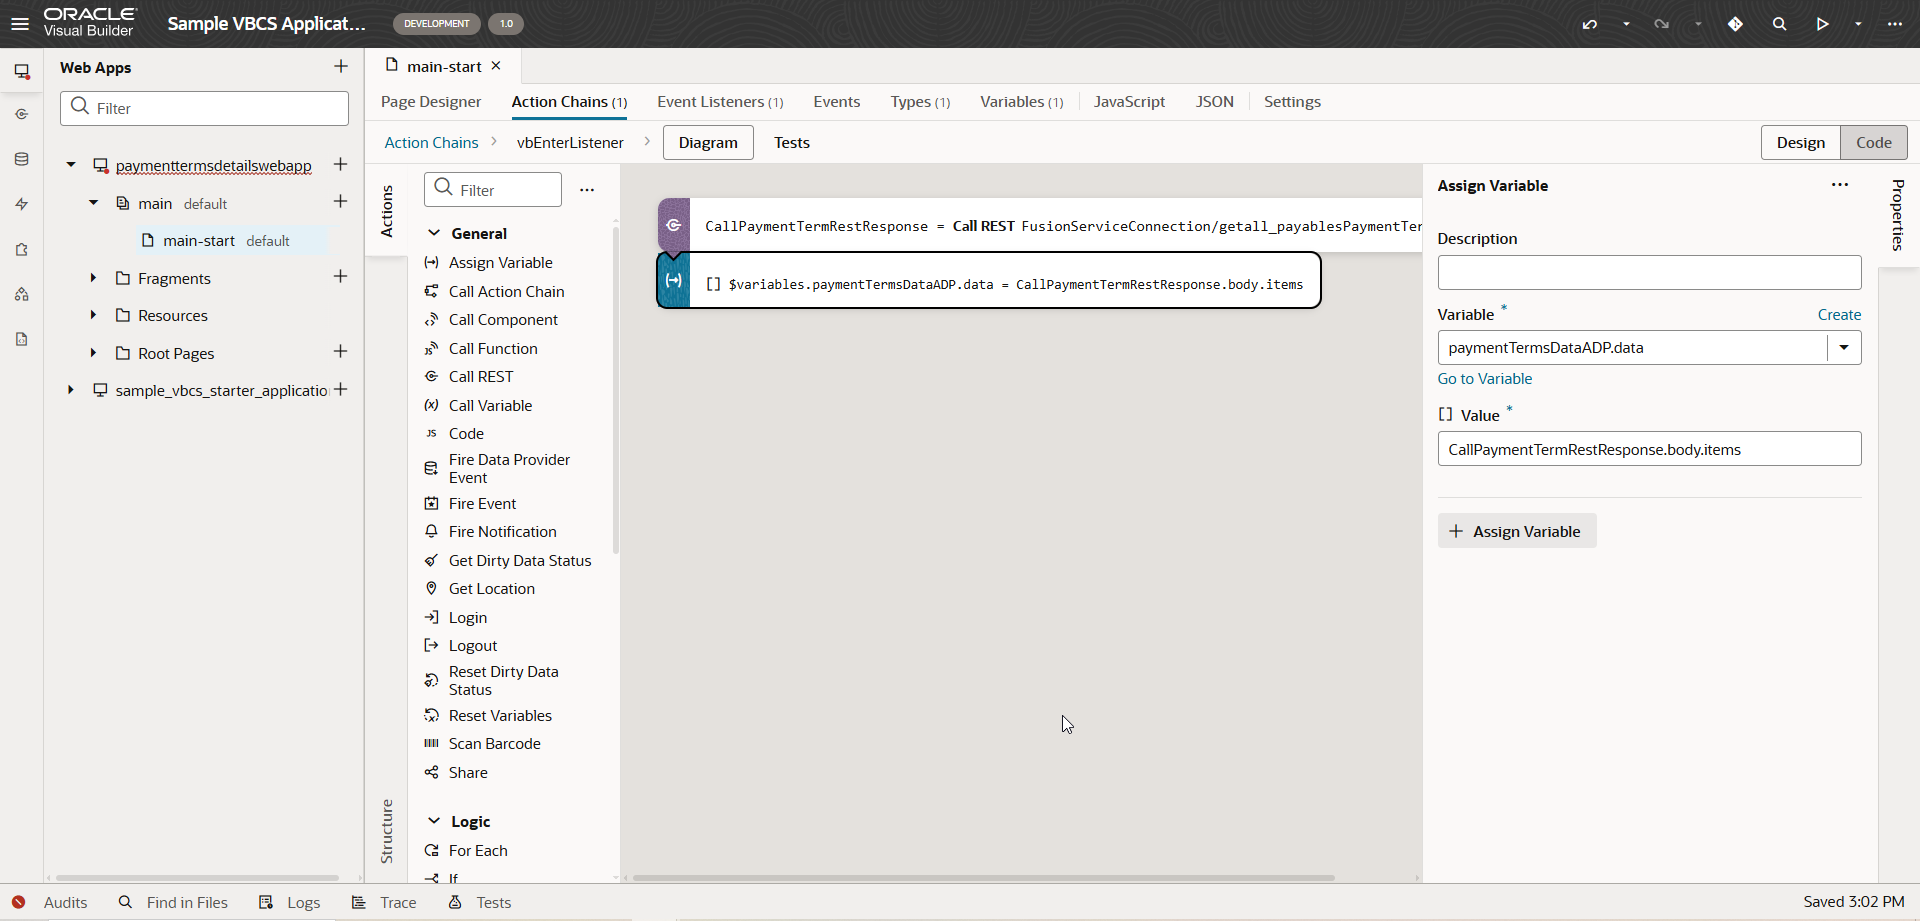Switch to Types tab
The width and height of the screenshot is (1920, 921).
[x=920, y=102]
